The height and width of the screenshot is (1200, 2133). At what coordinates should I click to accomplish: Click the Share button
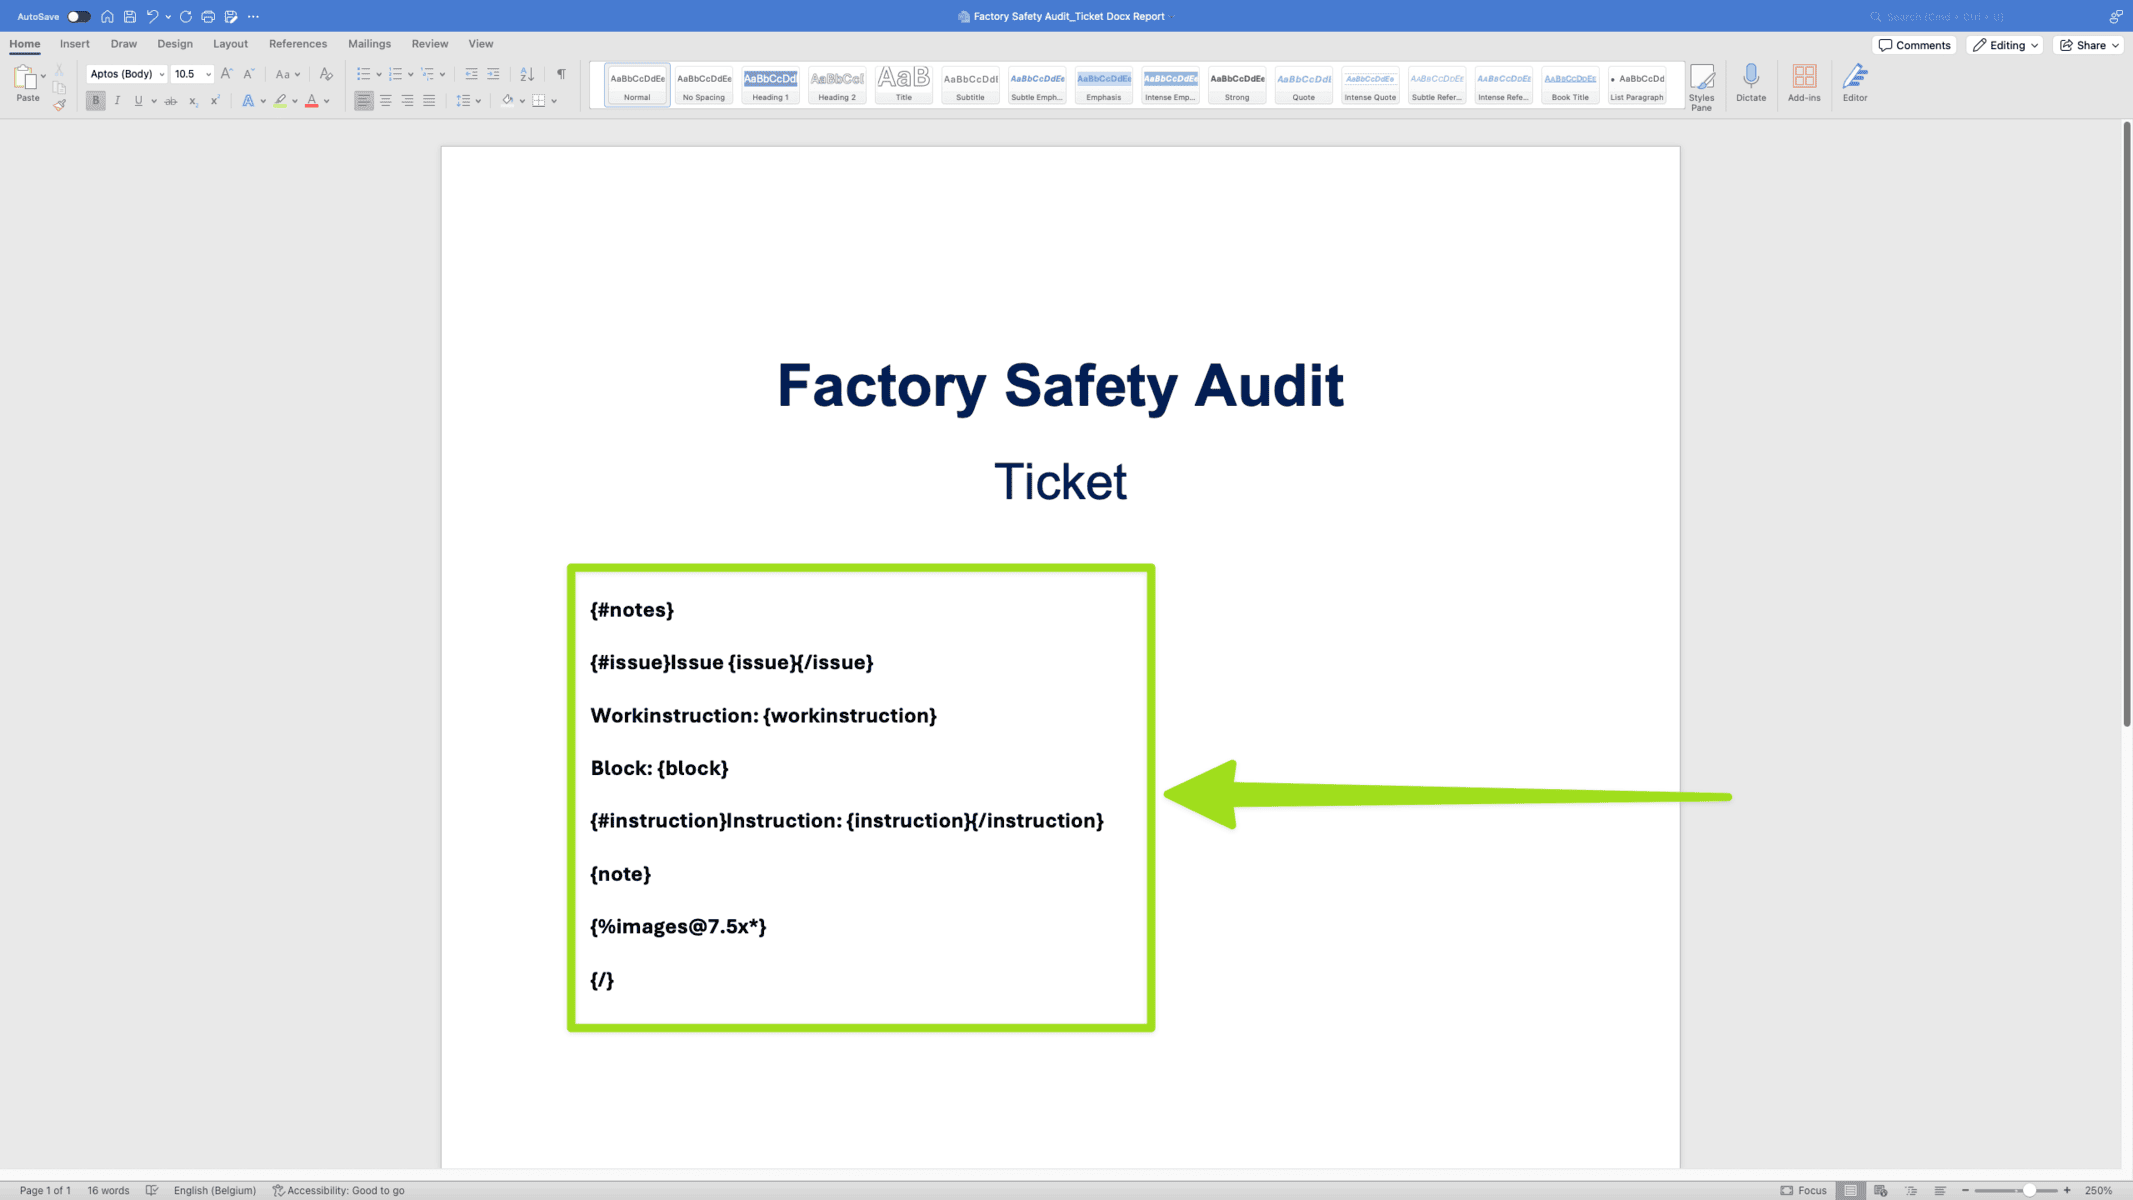[x=2088, y=45]
